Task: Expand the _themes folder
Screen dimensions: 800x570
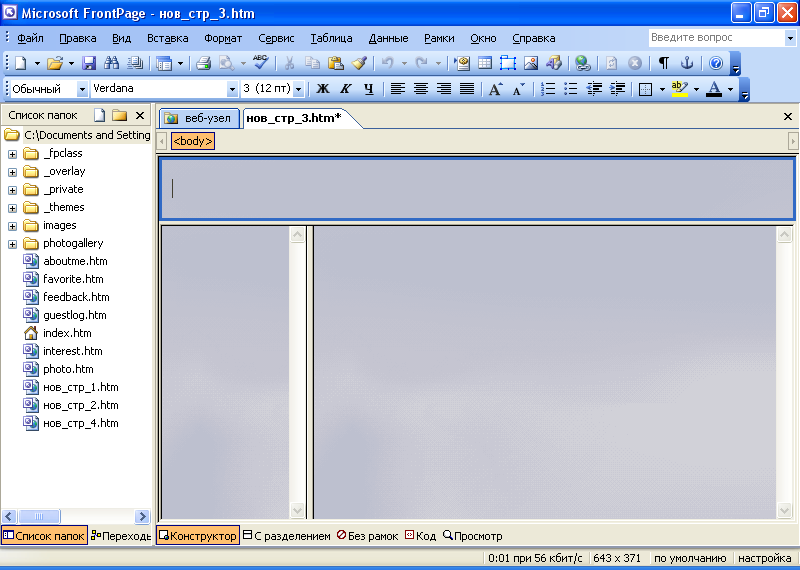Action: [x=12, y=208]
